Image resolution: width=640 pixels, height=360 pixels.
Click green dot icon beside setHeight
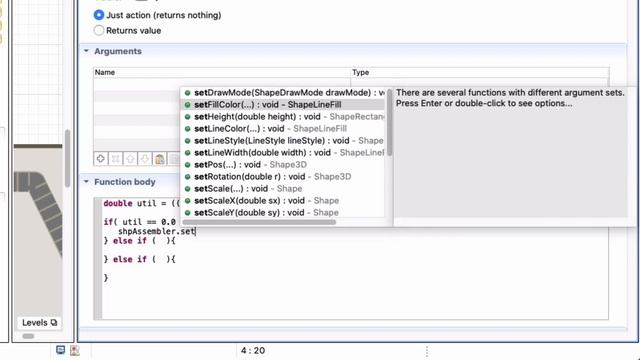point(187,117)
